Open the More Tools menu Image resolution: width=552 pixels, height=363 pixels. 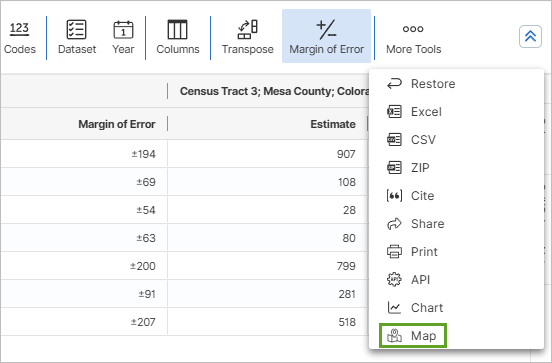tap(413, 38)
